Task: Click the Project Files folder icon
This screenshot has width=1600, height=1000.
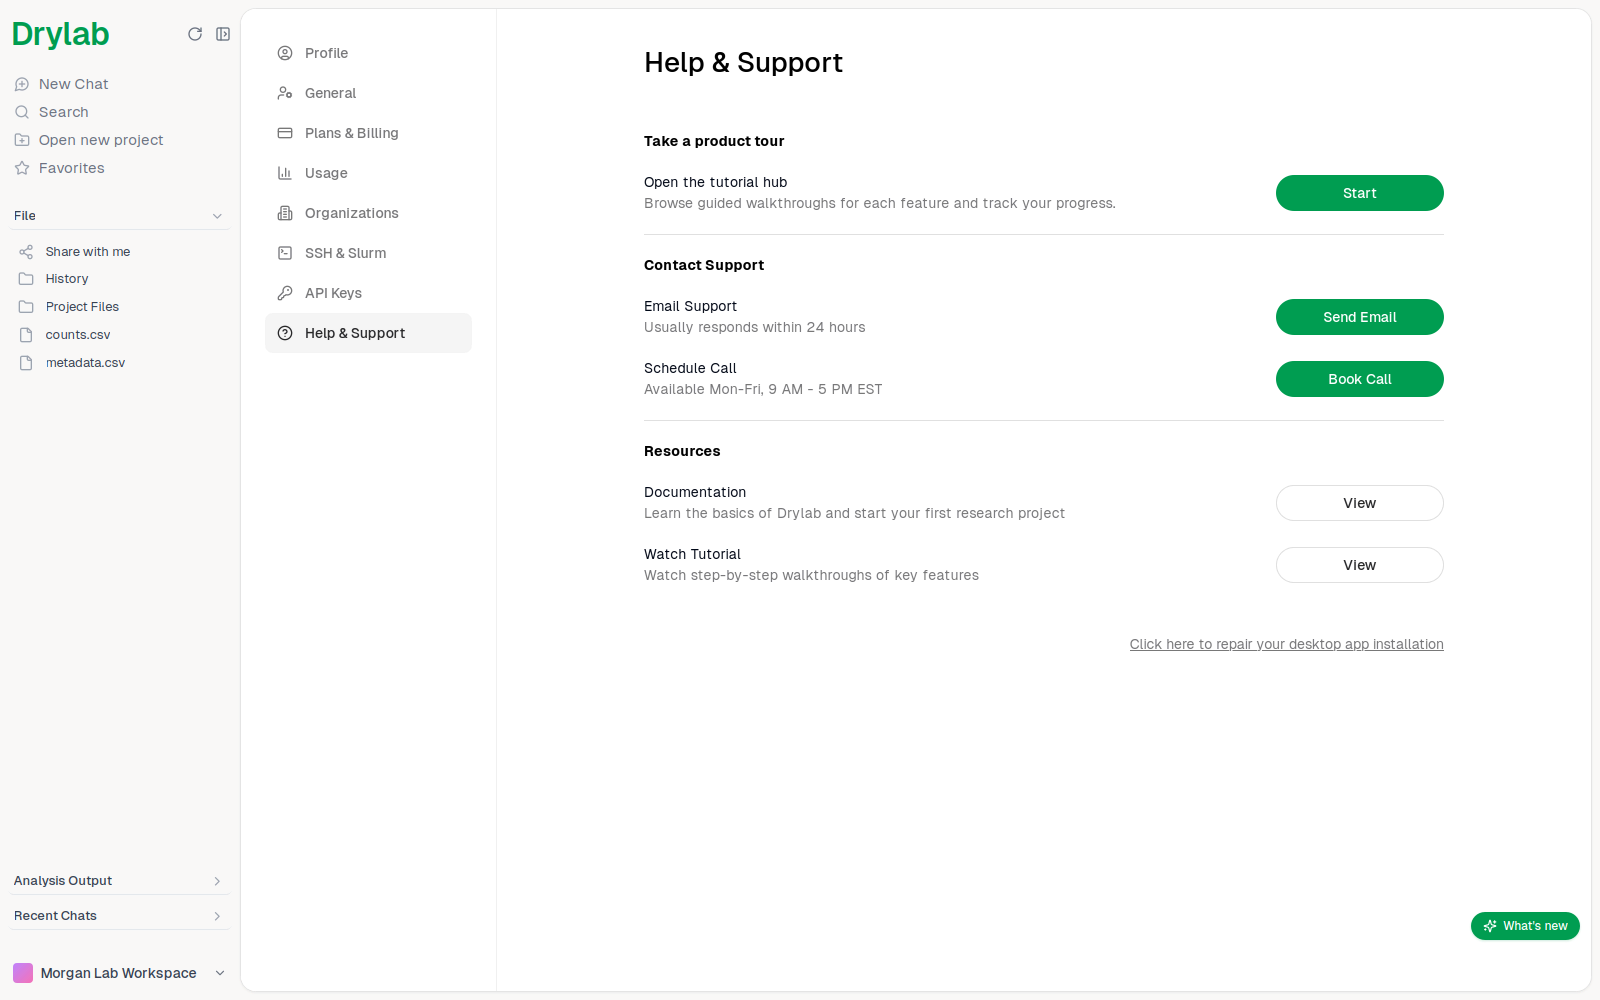Action: [26, 307]
